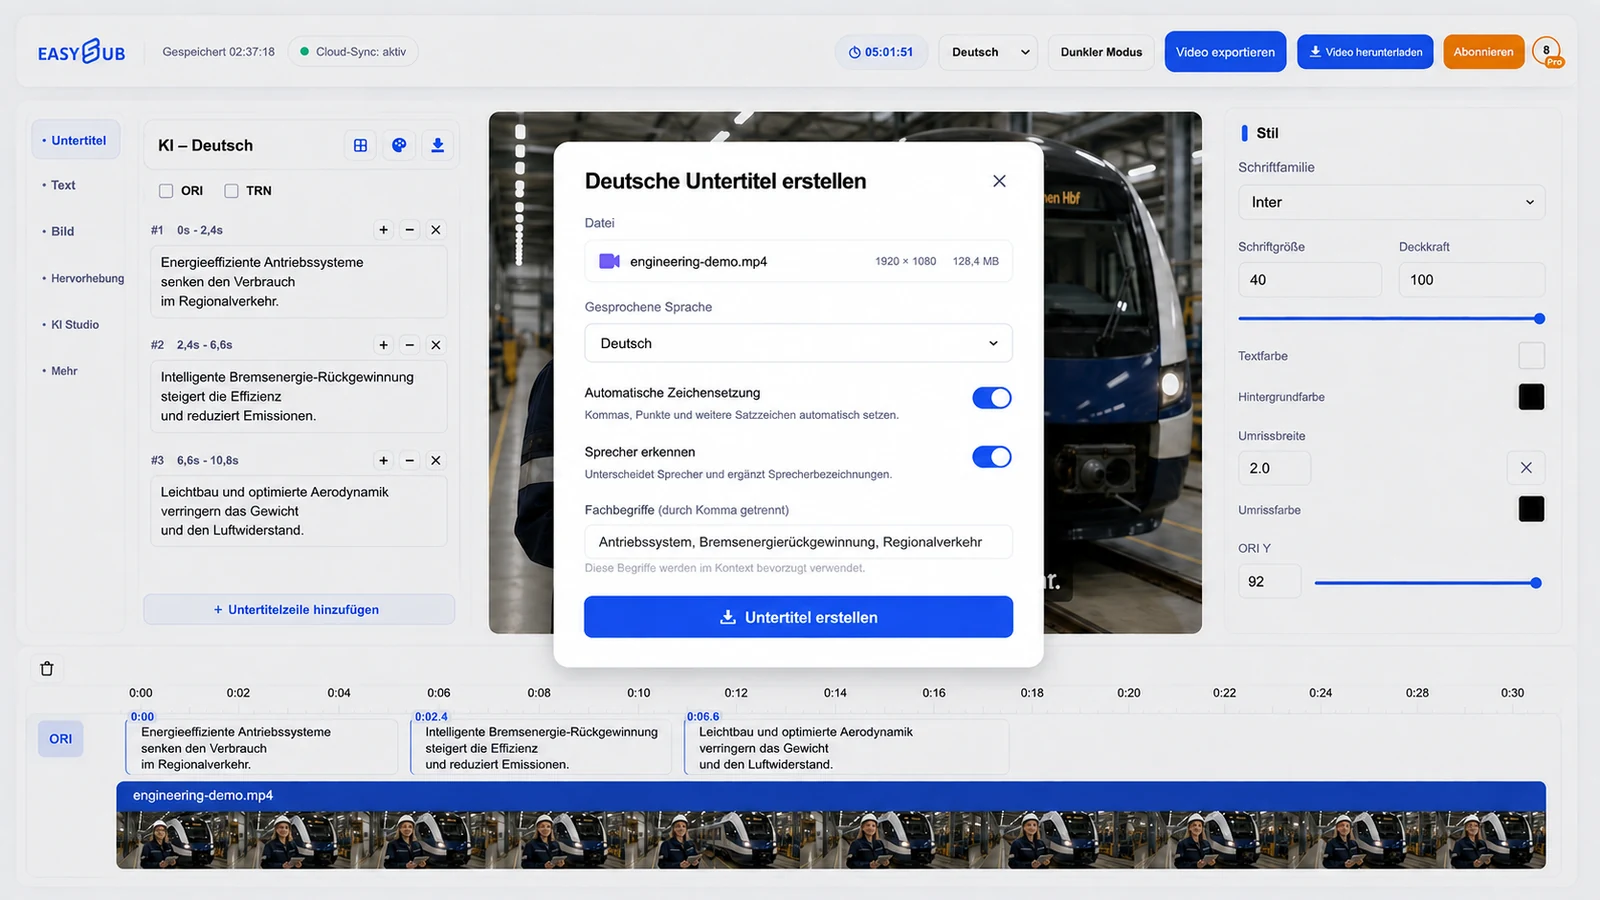Click the 0:16 mark on timeline ruler
Viewport: 1600px width, 900px height.
pyautogui.click(x=933, y=693)
